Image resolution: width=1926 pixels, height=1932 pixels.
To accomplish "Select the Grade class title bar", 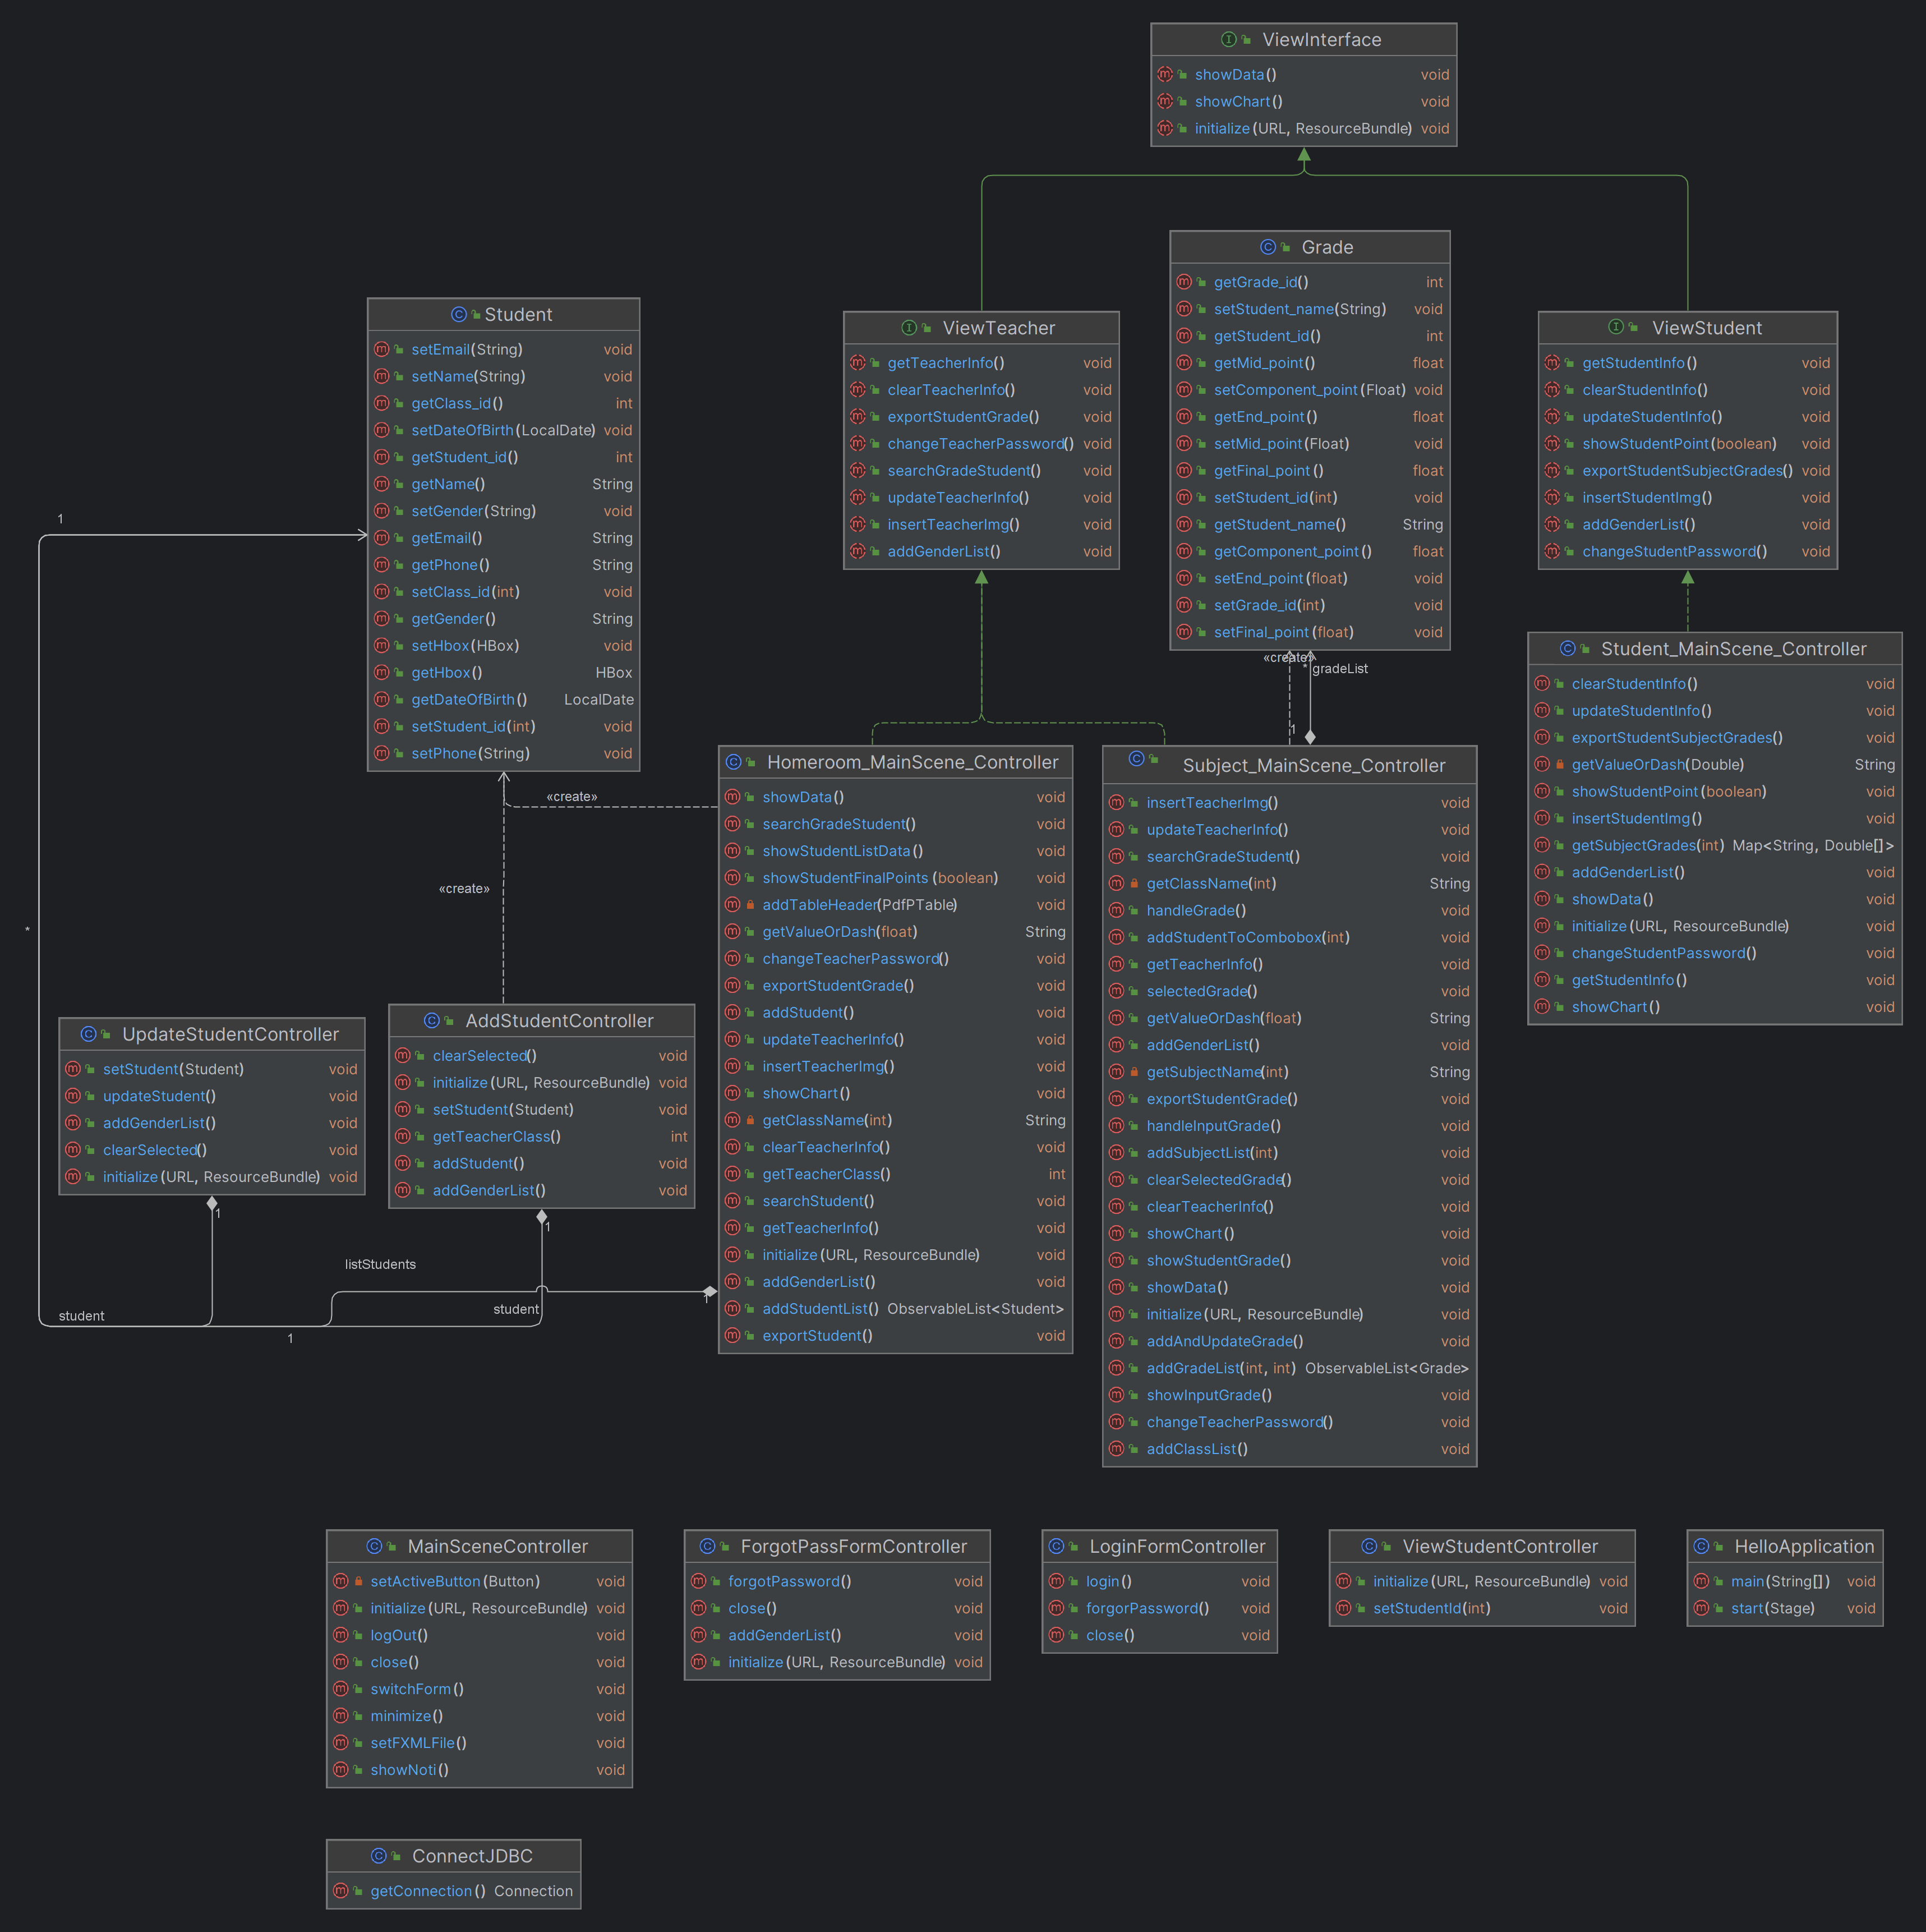I will tap(1310, 247).
